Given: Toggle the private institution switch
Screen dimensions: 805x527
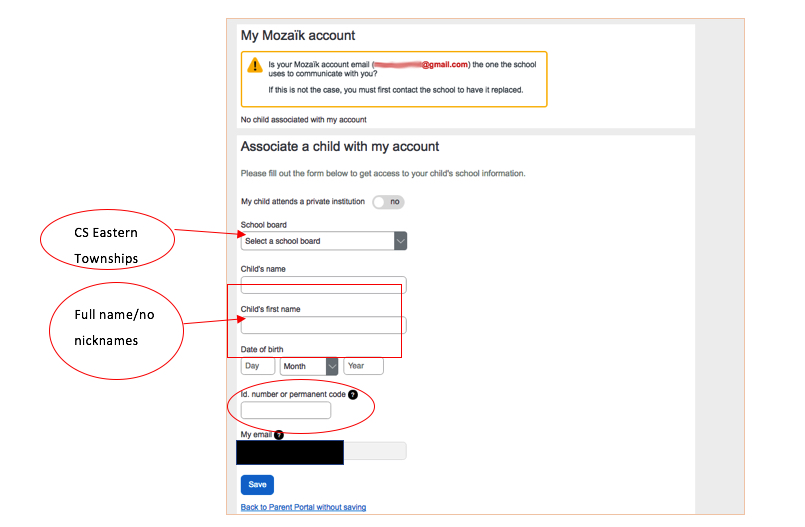Looking at the screenshot, I should click(388, 202).
